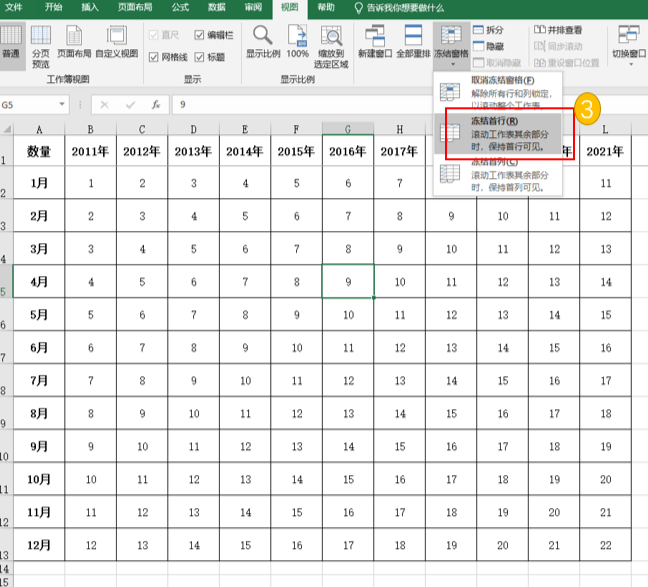Choose Freeze First Column (冻结首列)
Viewport: 648px width, 587px height.
point(498,174)
